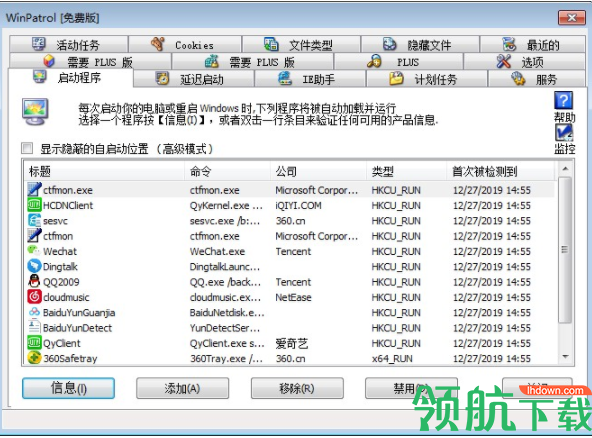Viewport: 592px width, 438px height.
Task: Select the 360Safetray row text
Action: (x=70, y=359)
